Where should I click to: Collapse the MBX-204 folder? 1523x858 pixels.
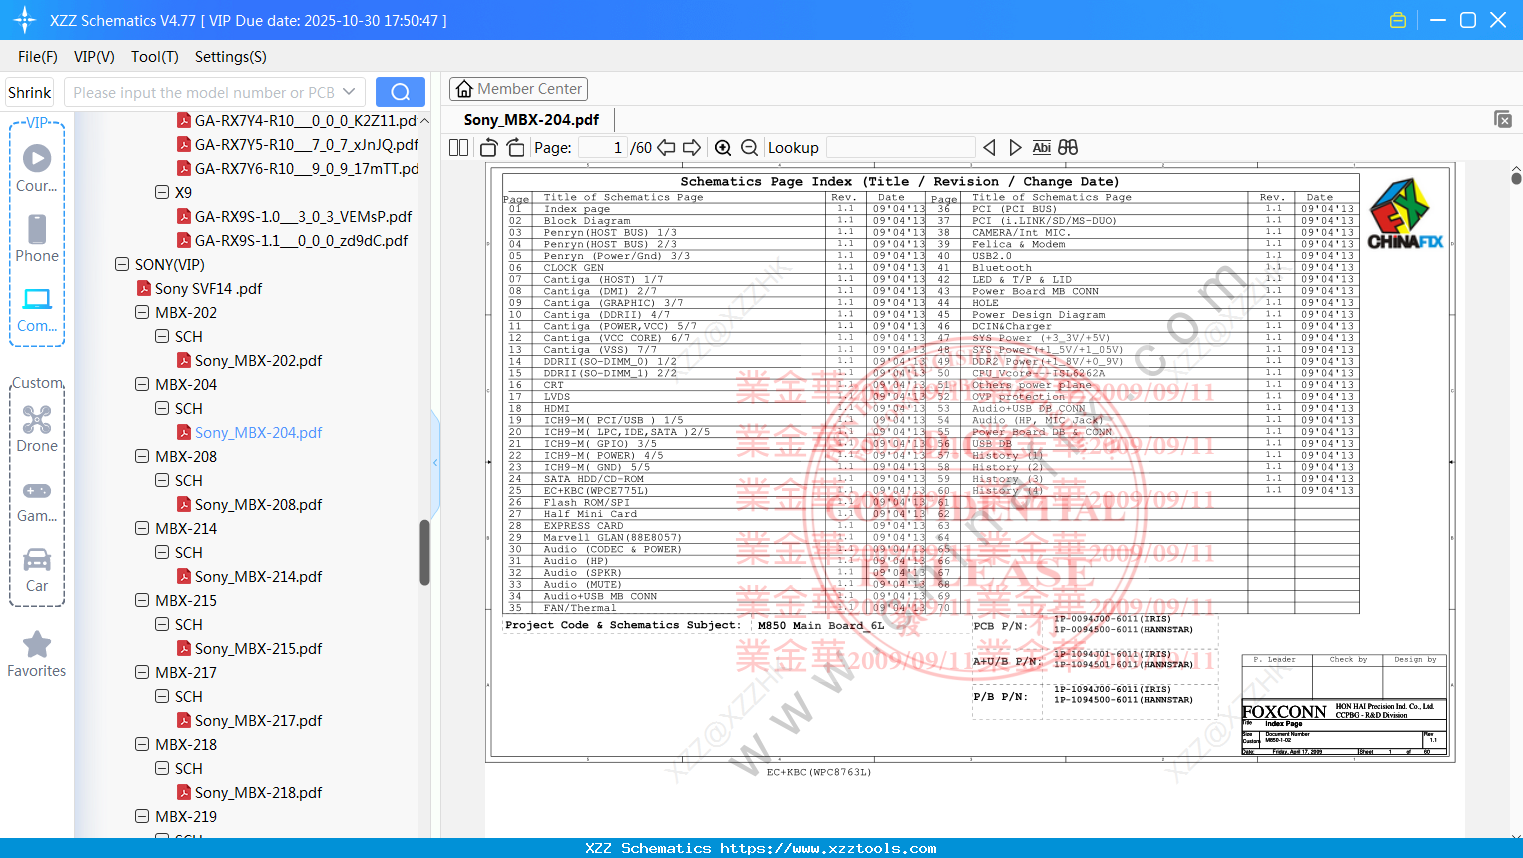142,384
